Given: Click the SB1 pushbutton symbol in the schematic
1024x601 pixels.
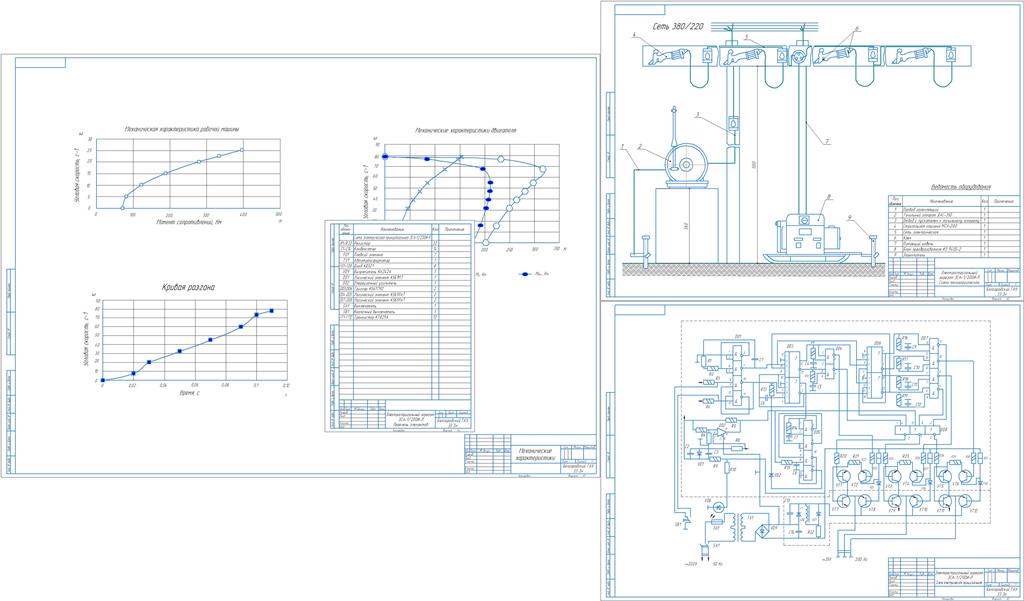Looking at the screenshot, I should (685, 521).
